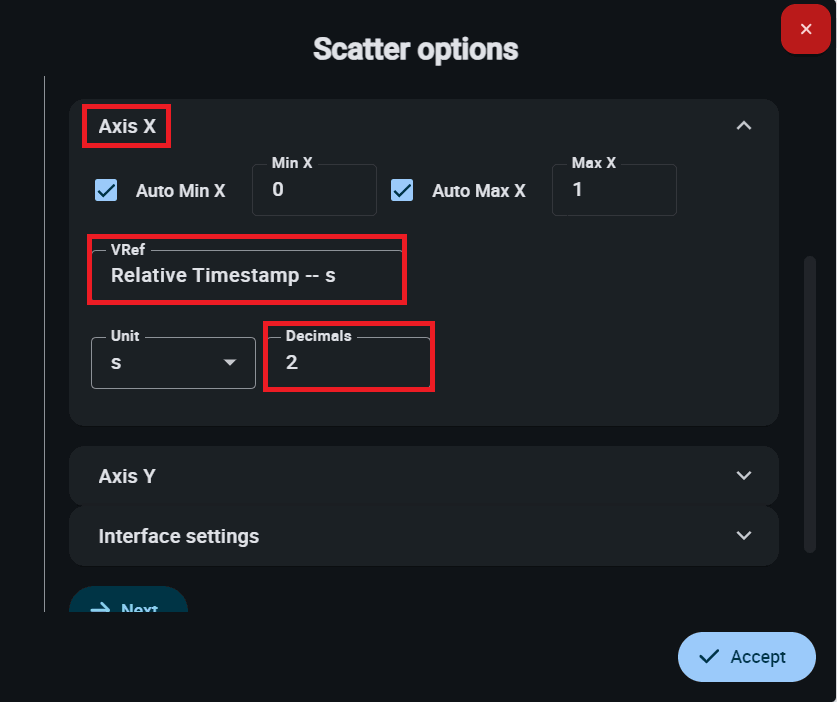Screen dimensions: 837x702
Task: Edit the Decimals field
Action: point(348,362)
